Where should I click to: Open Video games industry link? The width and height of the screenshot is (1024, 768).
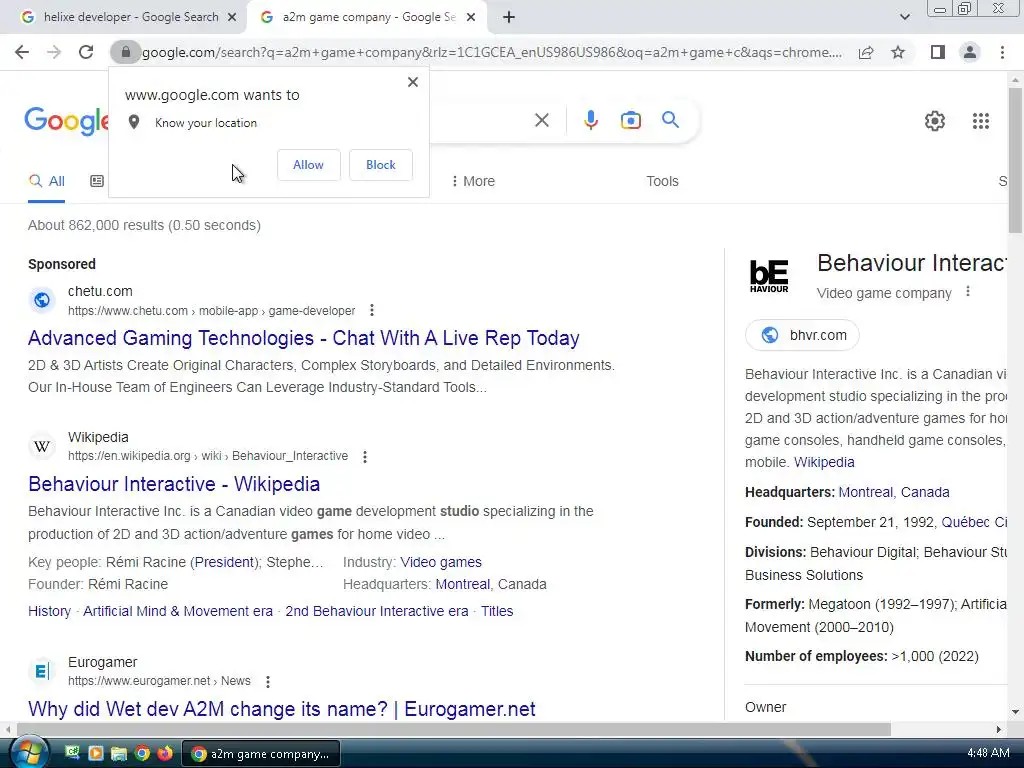441,562
